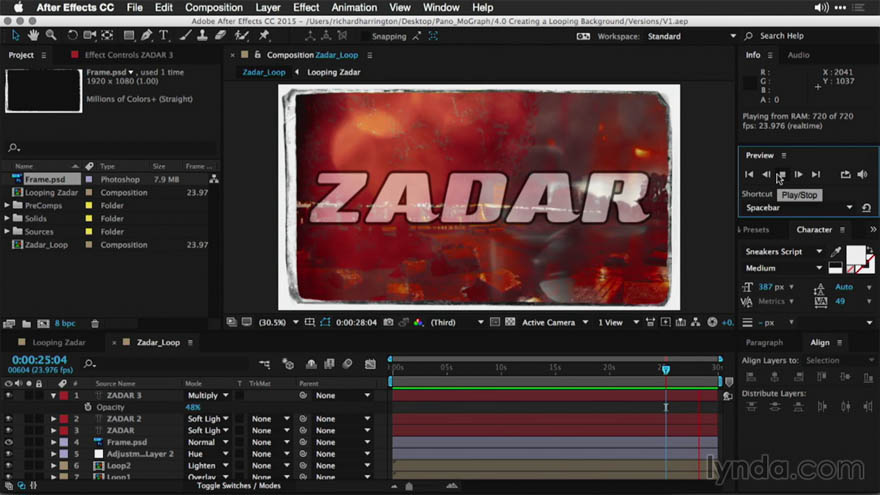Click the Zadar_Loop breadcrumb in viewer
This screenshot has height=495, width=880.
tap(264, 72)
